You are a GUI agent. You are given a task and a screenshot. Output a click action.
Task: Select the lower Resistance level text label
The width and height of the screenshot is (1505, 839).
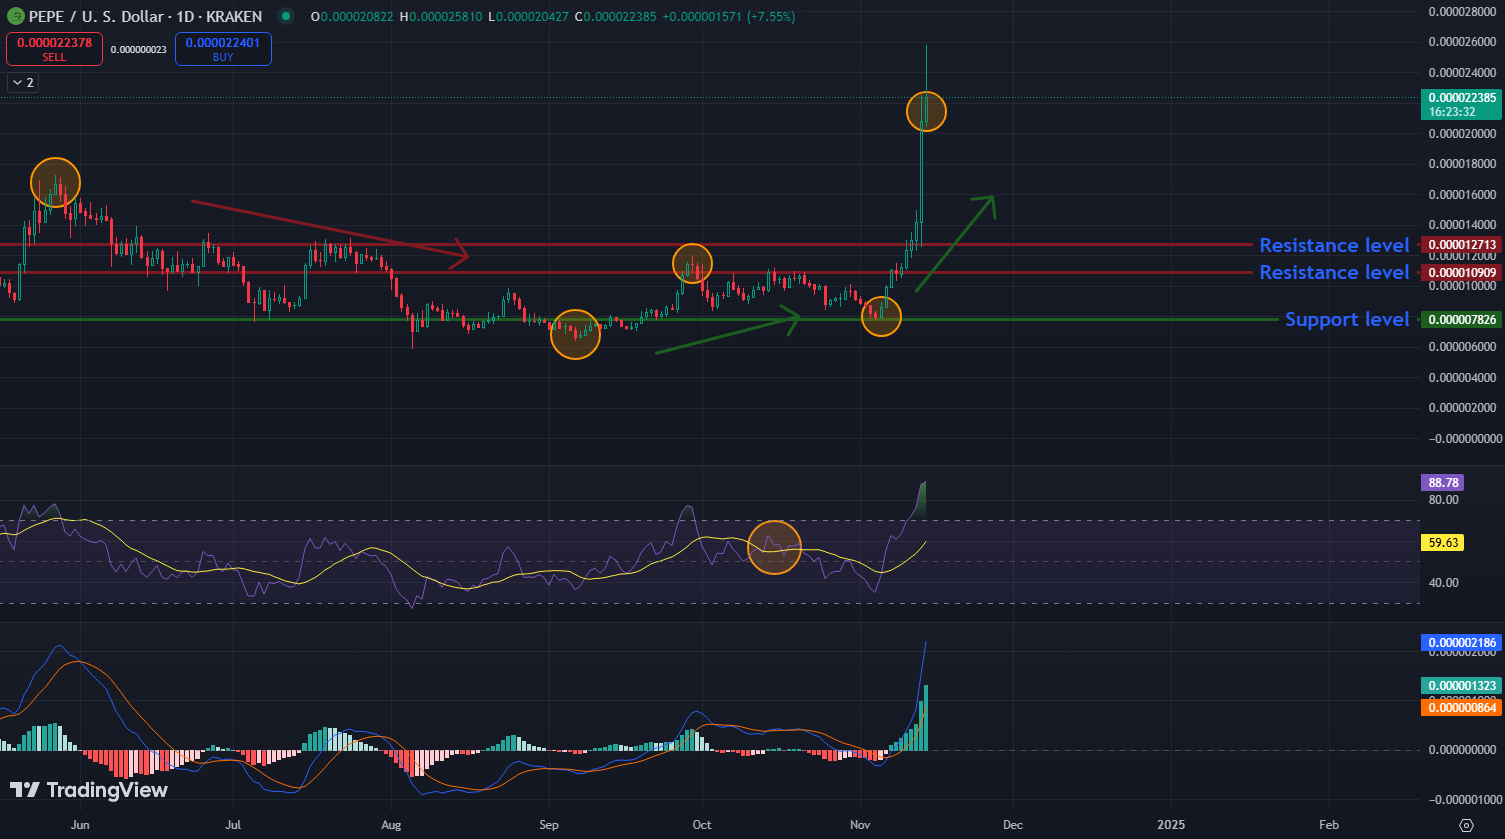tap(1334, 272)
